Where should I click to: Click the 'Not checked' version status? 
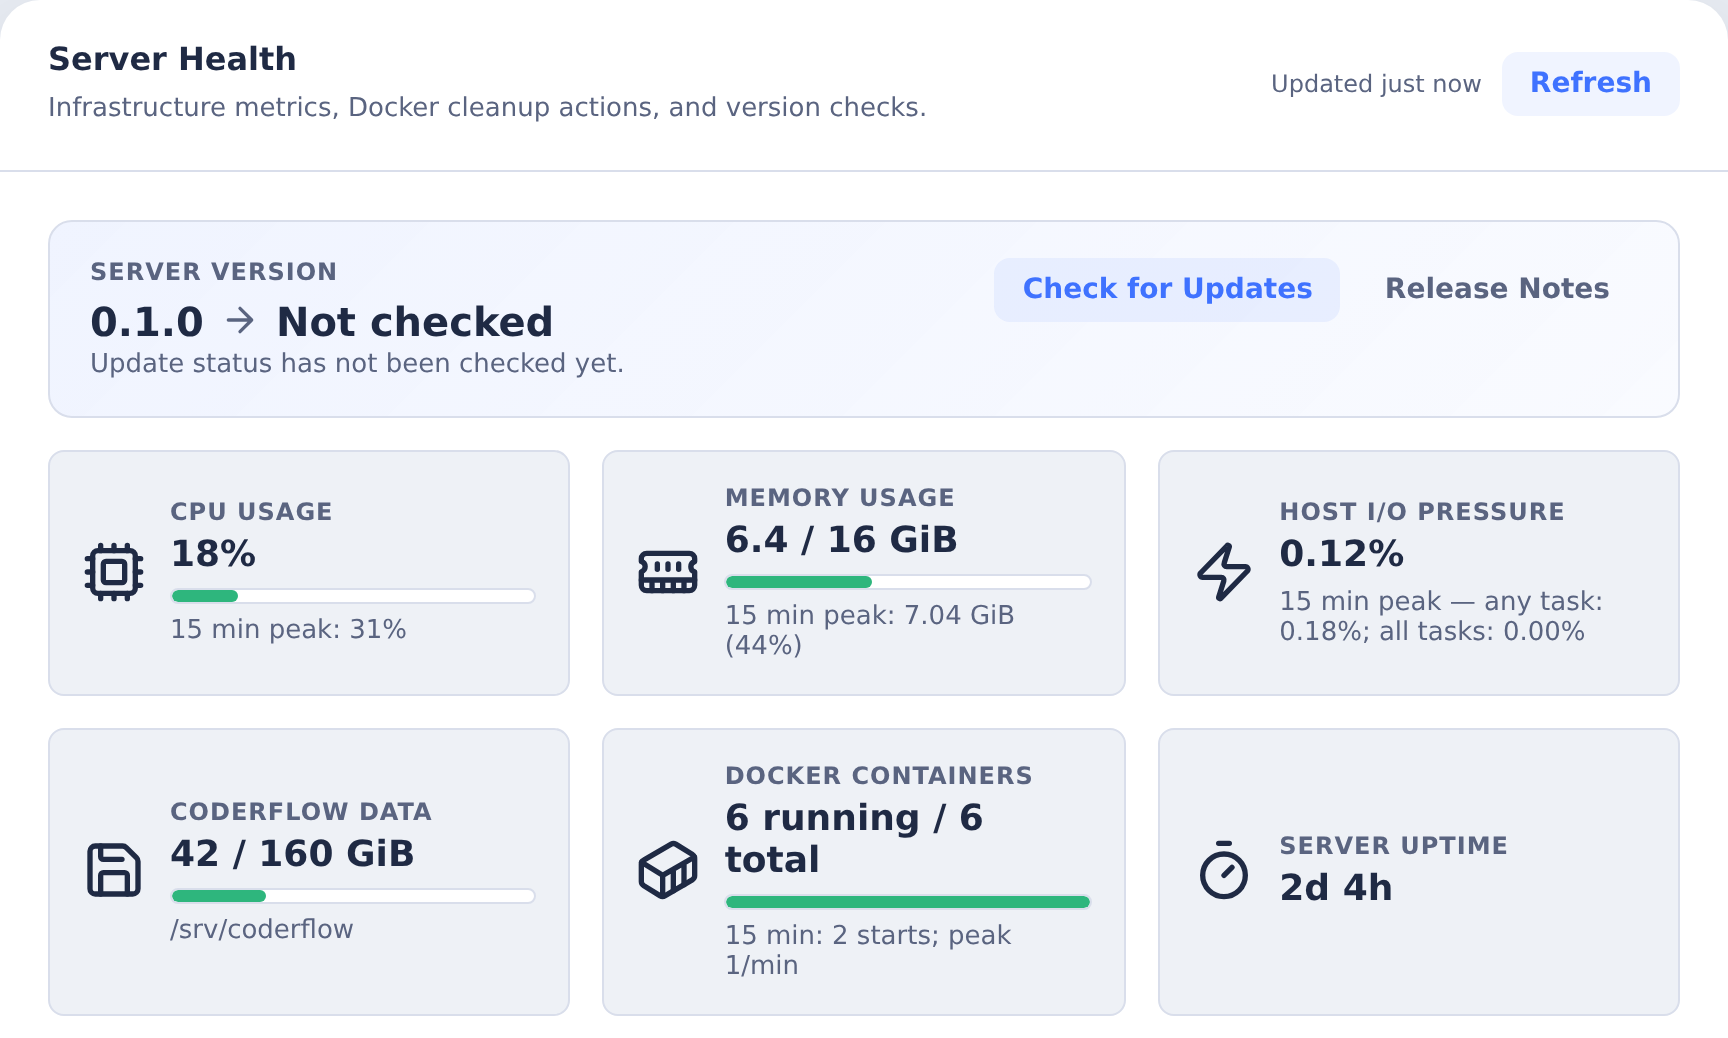click(x=415, y=322)
